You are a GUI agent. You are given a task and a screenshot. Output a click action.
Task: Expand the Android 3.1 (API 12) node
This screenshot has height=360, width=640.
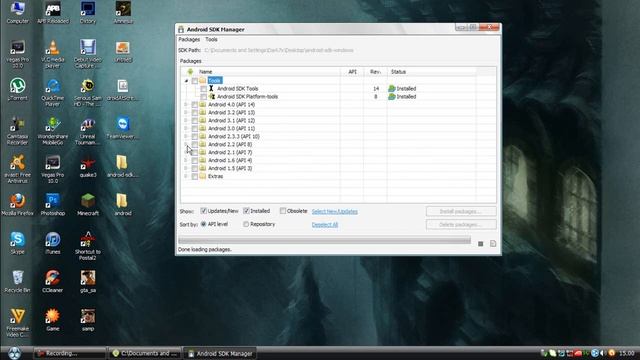click(186, 120)
